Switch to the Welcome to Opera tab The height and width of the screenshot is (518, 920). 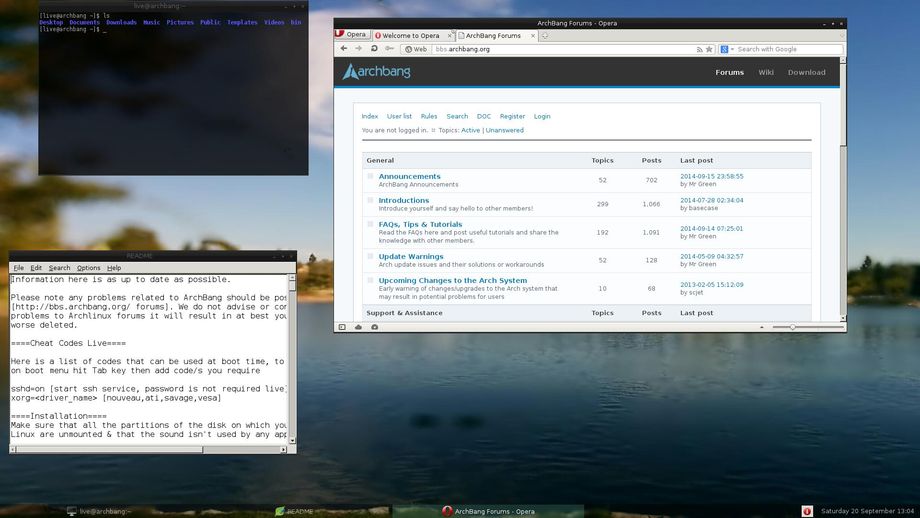(410, 35)
